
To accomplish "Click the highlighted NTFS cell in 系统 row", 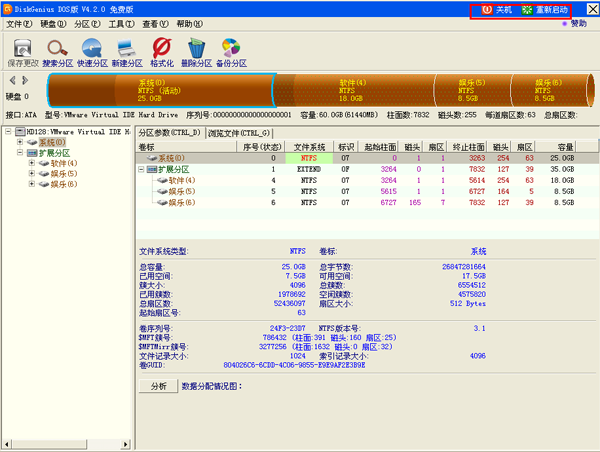I will click(x=309, y=158).
